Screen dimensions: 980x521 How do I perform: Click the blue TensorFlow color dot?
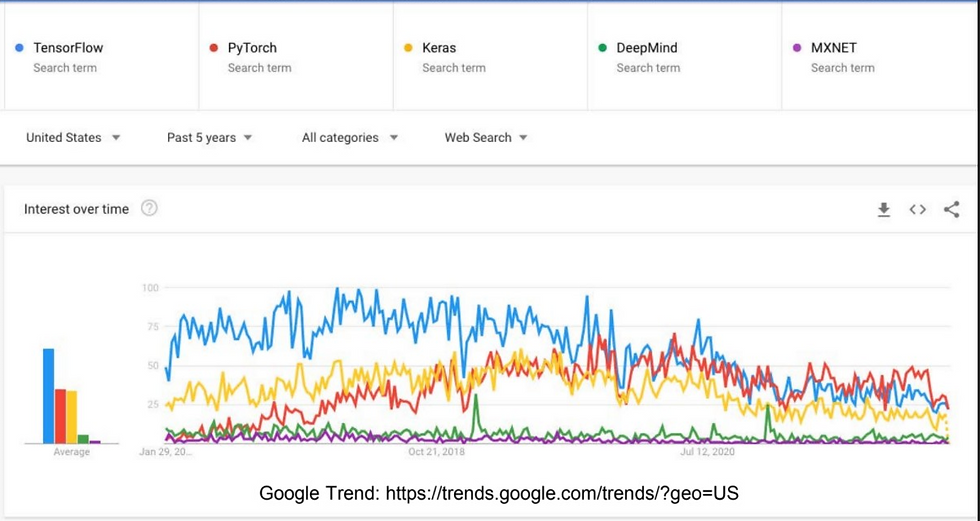[x=19, y=47]
